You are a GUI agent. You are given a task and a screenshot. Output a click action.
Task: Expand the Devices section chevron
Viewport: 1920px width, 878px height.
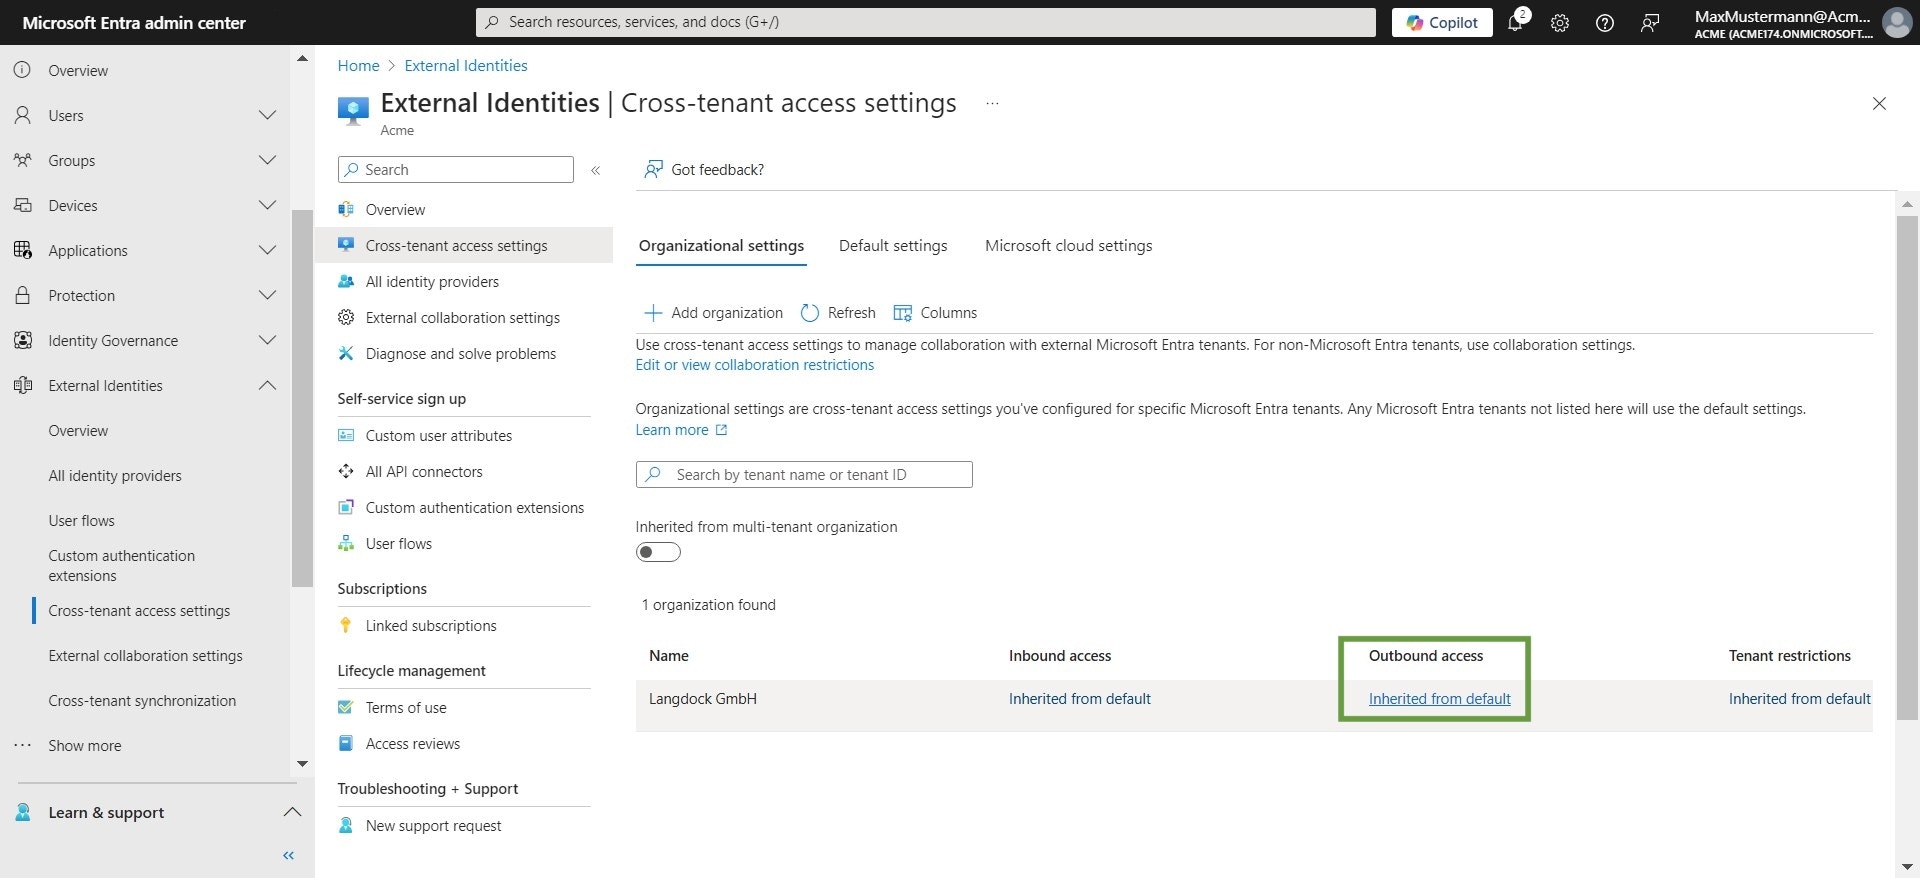point(267,205)
